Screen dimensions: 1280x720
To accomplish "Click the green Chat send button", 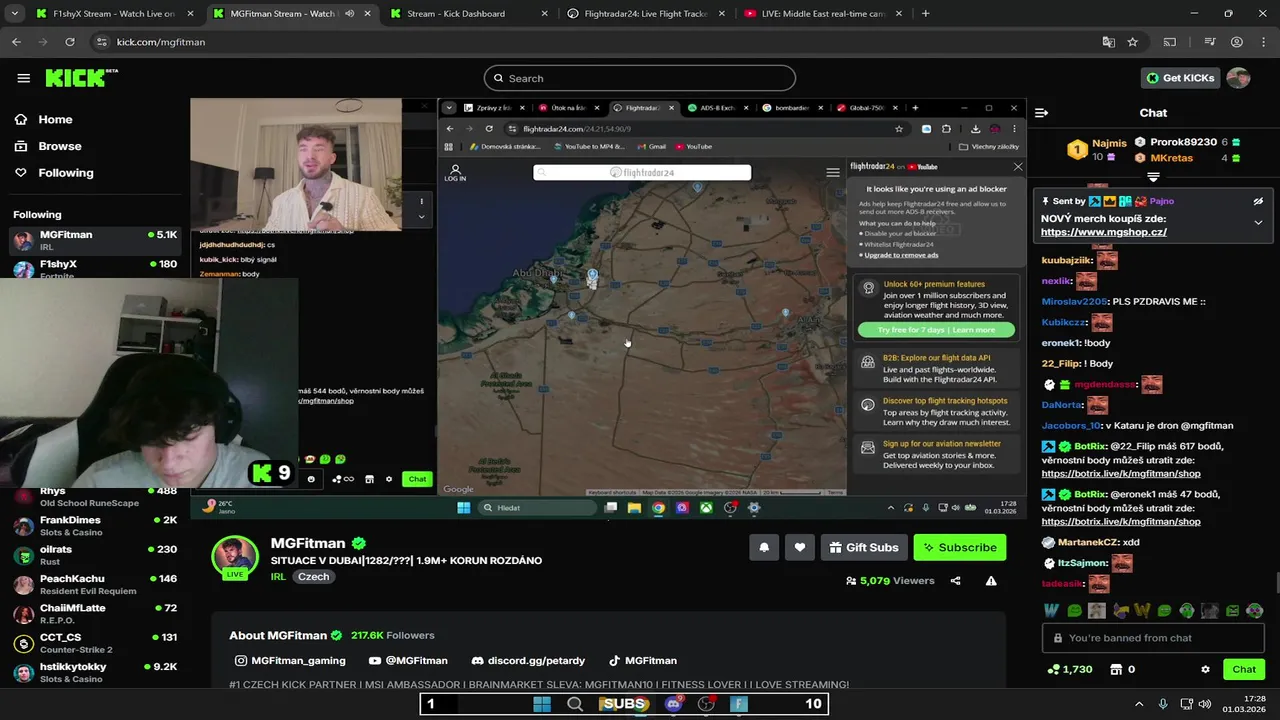I will coord(1243,669).
